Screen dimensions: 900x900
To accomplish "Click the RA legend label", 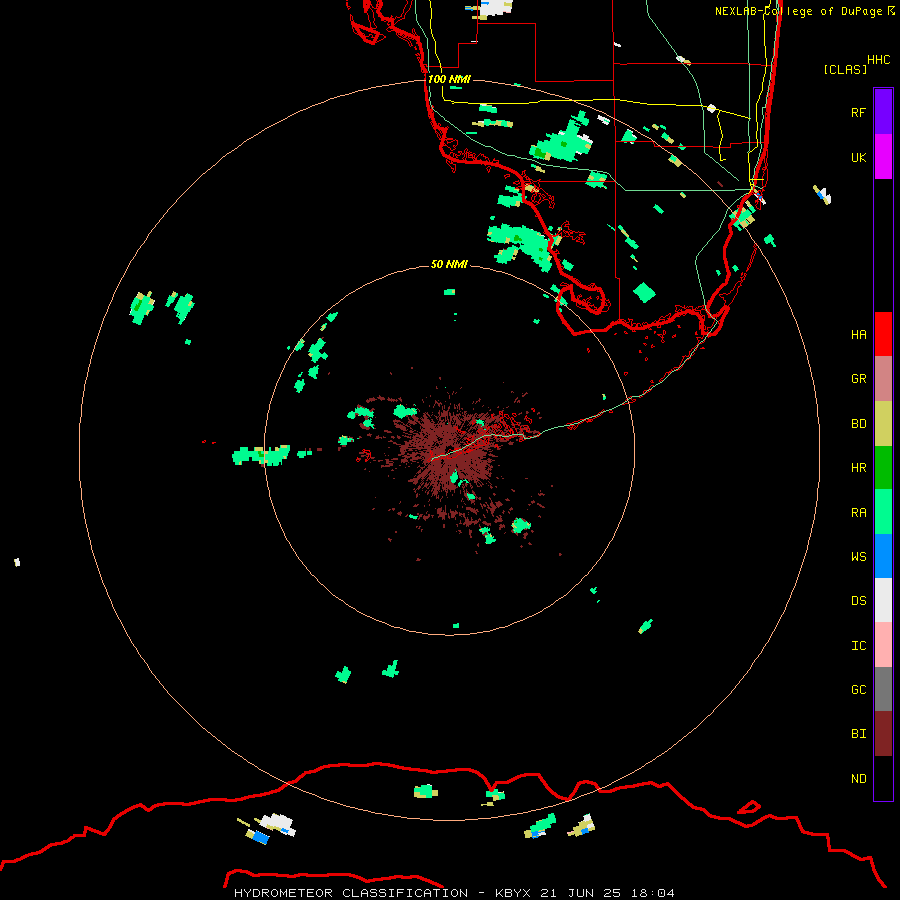I will click(x=859, y=513).
